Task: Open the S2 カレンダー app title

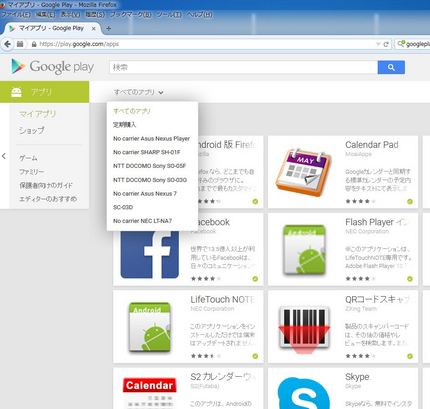Action: pyautogui.click(x=223, y=377)
